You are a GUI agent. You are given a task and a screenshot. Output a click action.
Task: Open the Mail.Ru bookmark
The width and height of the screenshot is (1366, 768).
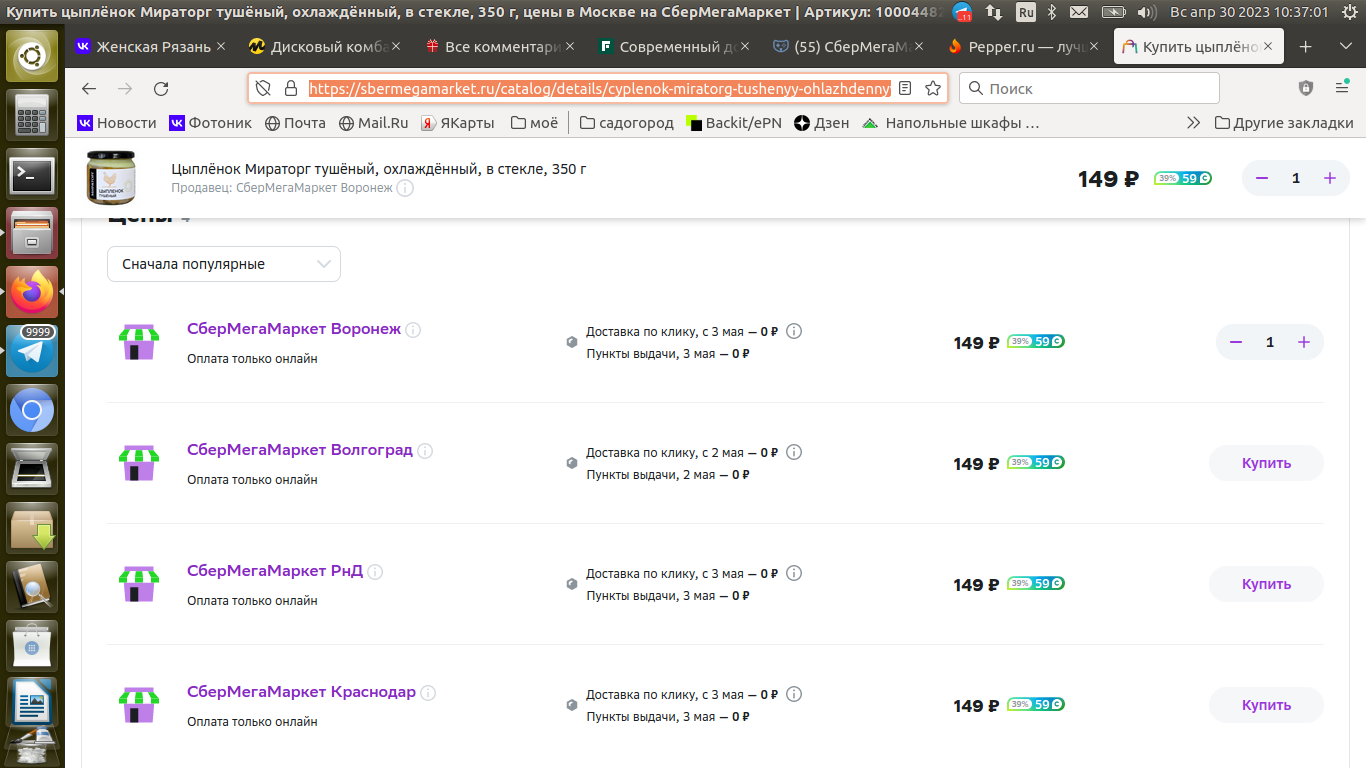(374, 123)
